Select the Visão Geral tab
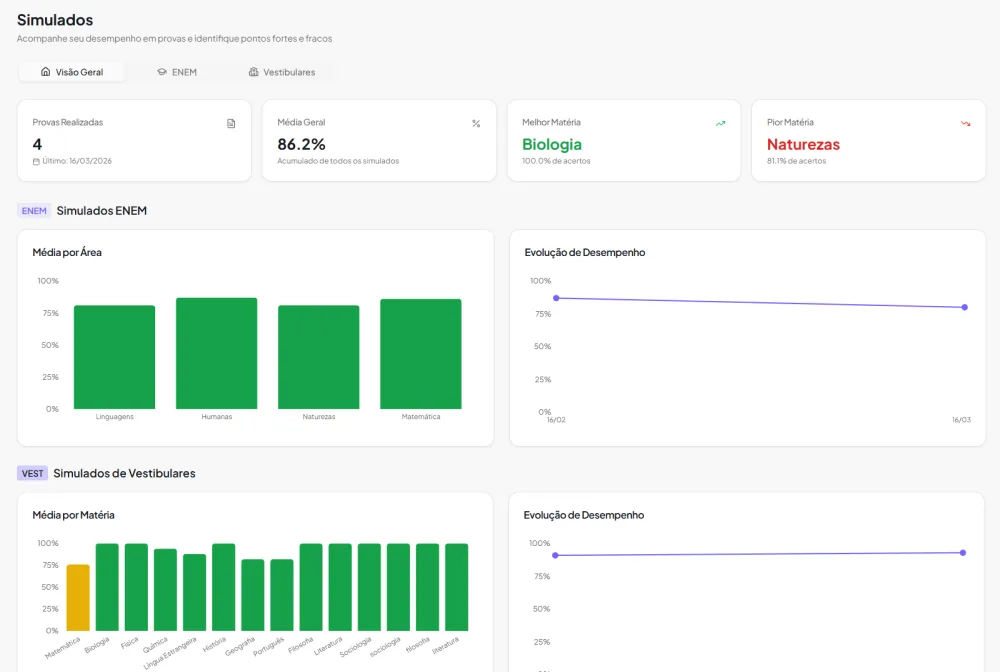1000x672 pixels. click(71, 72)
